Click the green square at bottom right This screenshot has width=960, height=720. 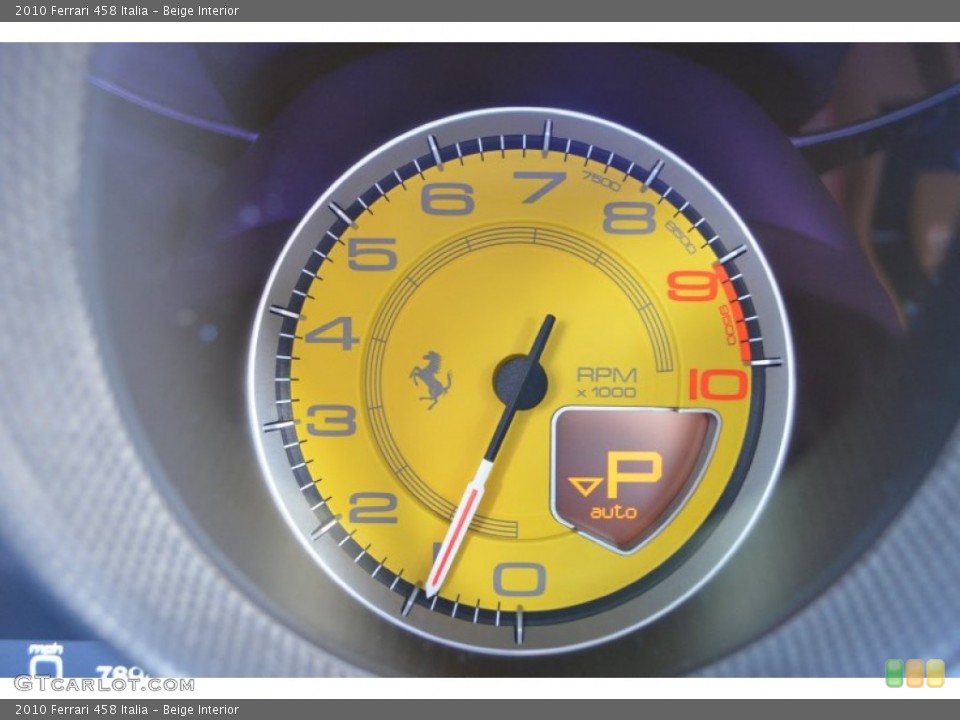(894, 673)
